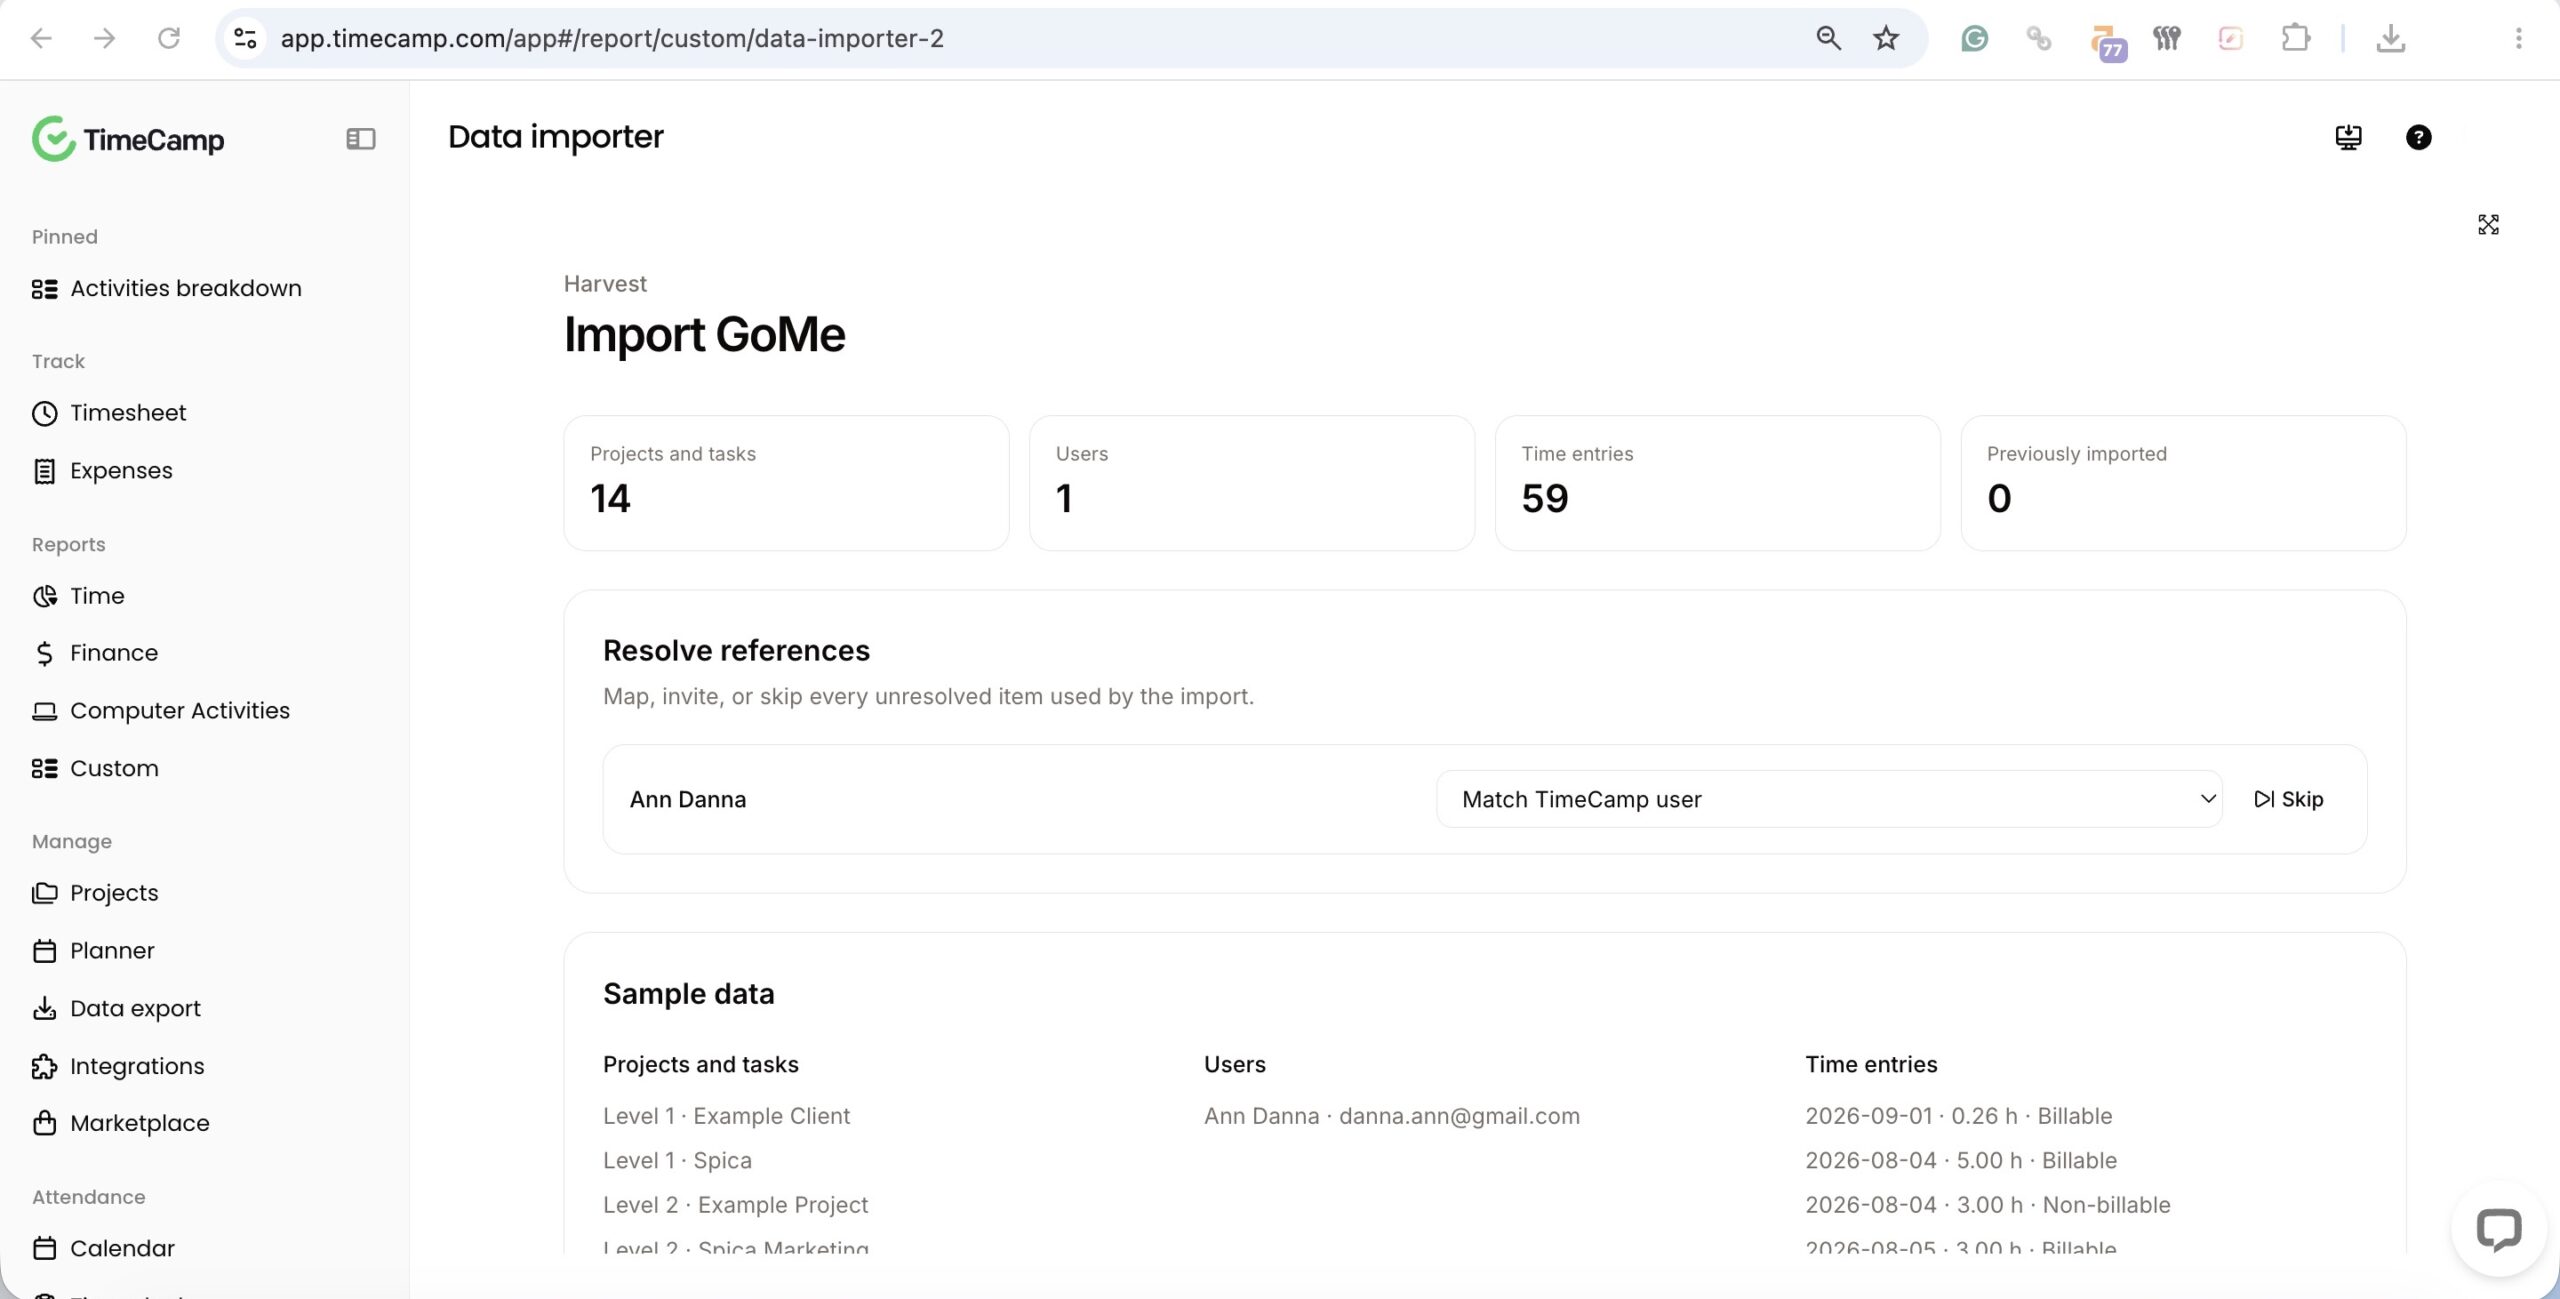Viewport: 2560px width, 1299px height.
Task: Click the browser back arrow
Action: pos(41,38)
